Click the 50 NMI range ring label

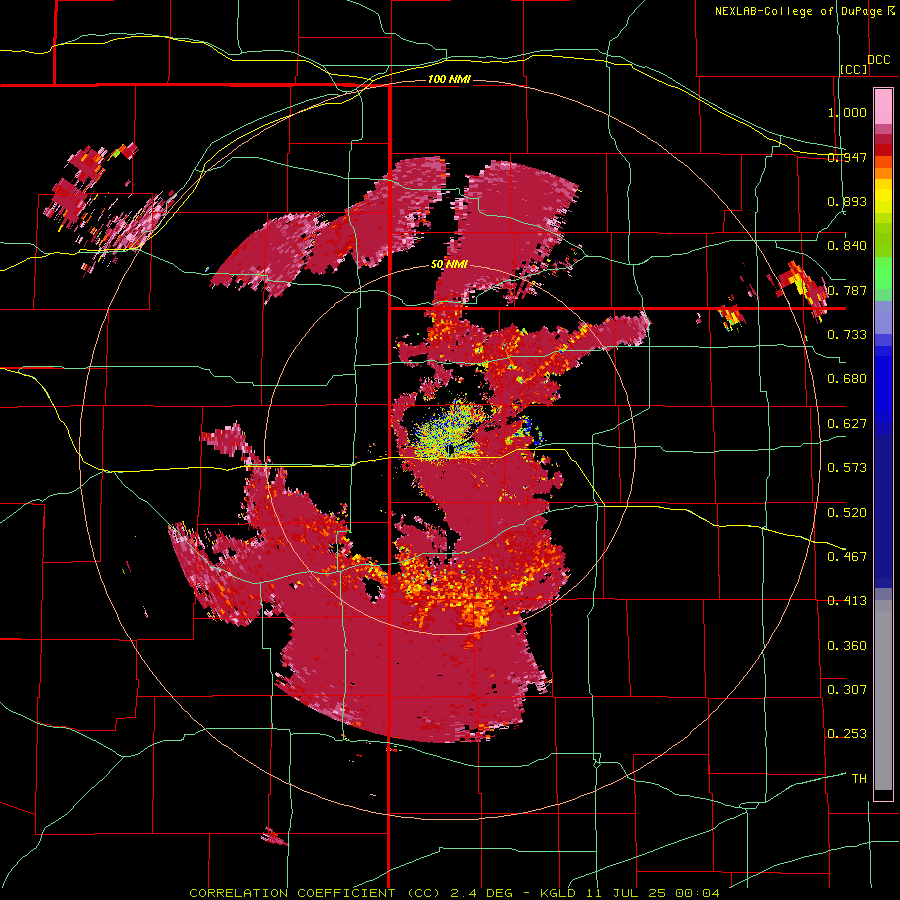tap(449, 265)
